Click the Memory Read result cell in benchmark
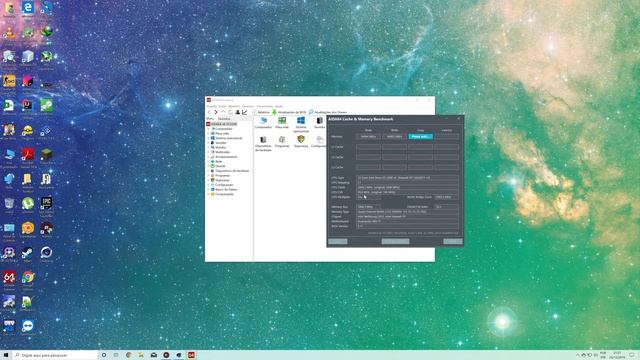640x360 pixels. (368, 136)
